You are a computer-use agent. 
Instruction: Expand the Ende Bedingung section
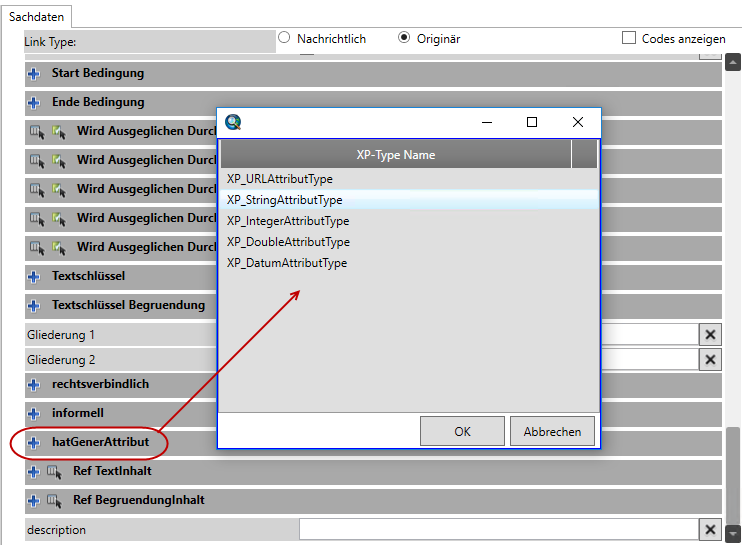click(34, 103)
